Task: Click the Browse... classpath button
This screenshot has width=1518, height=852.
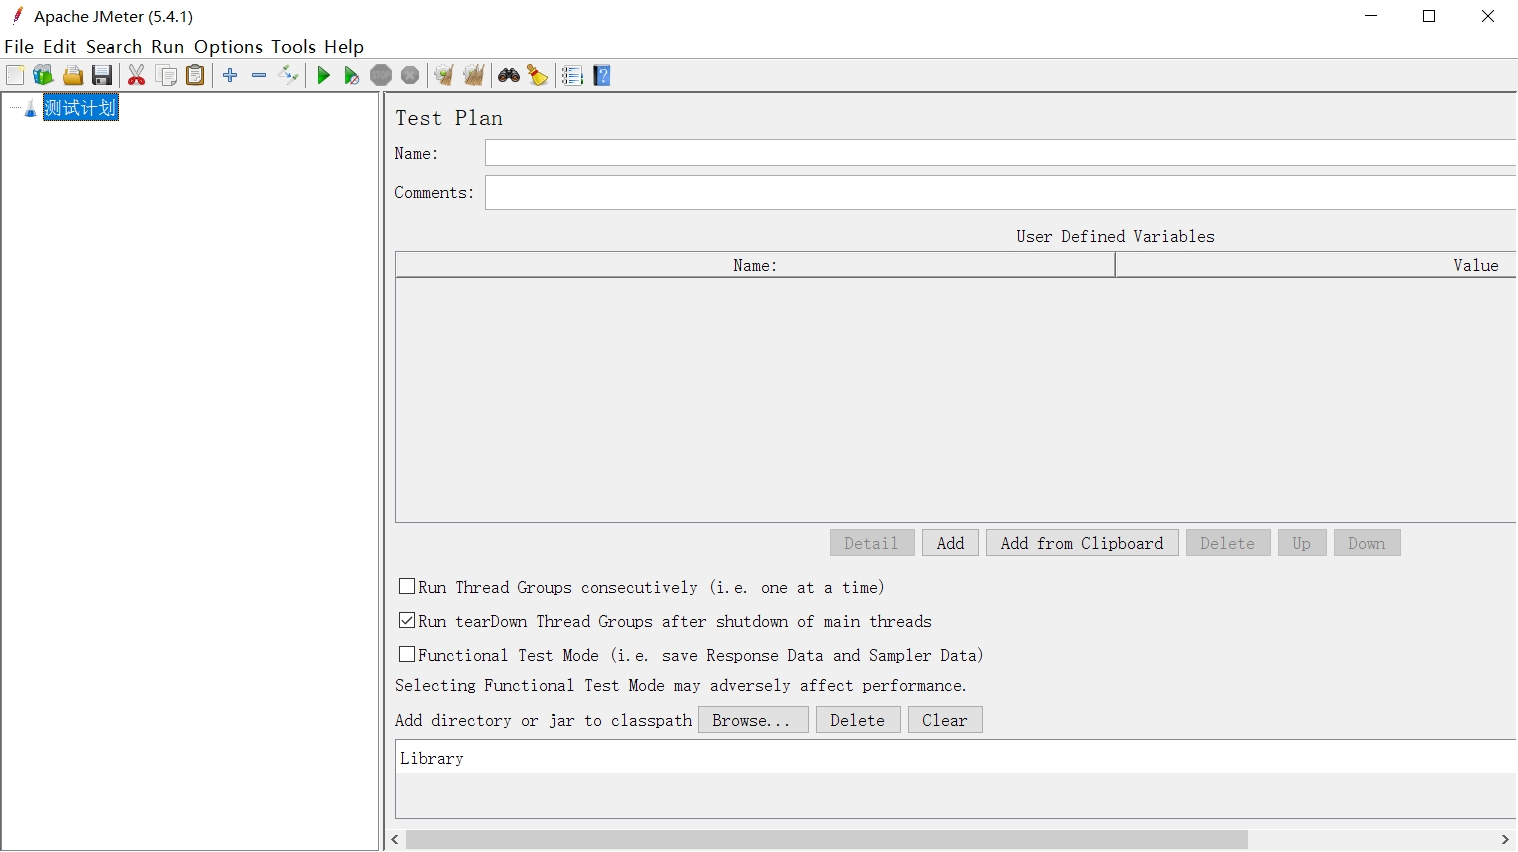Action: [752, 720]
